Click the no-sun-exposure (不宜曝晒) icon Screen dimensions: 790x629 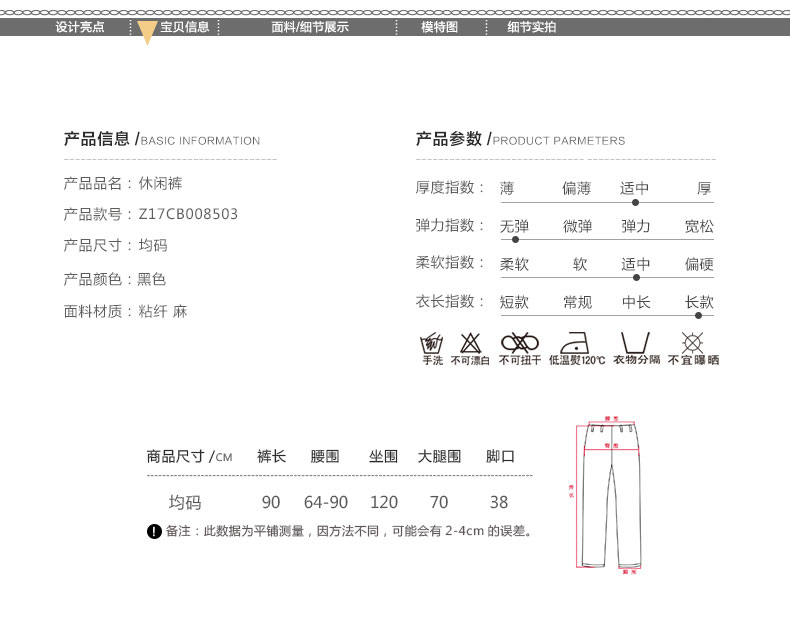click(692, 342)
